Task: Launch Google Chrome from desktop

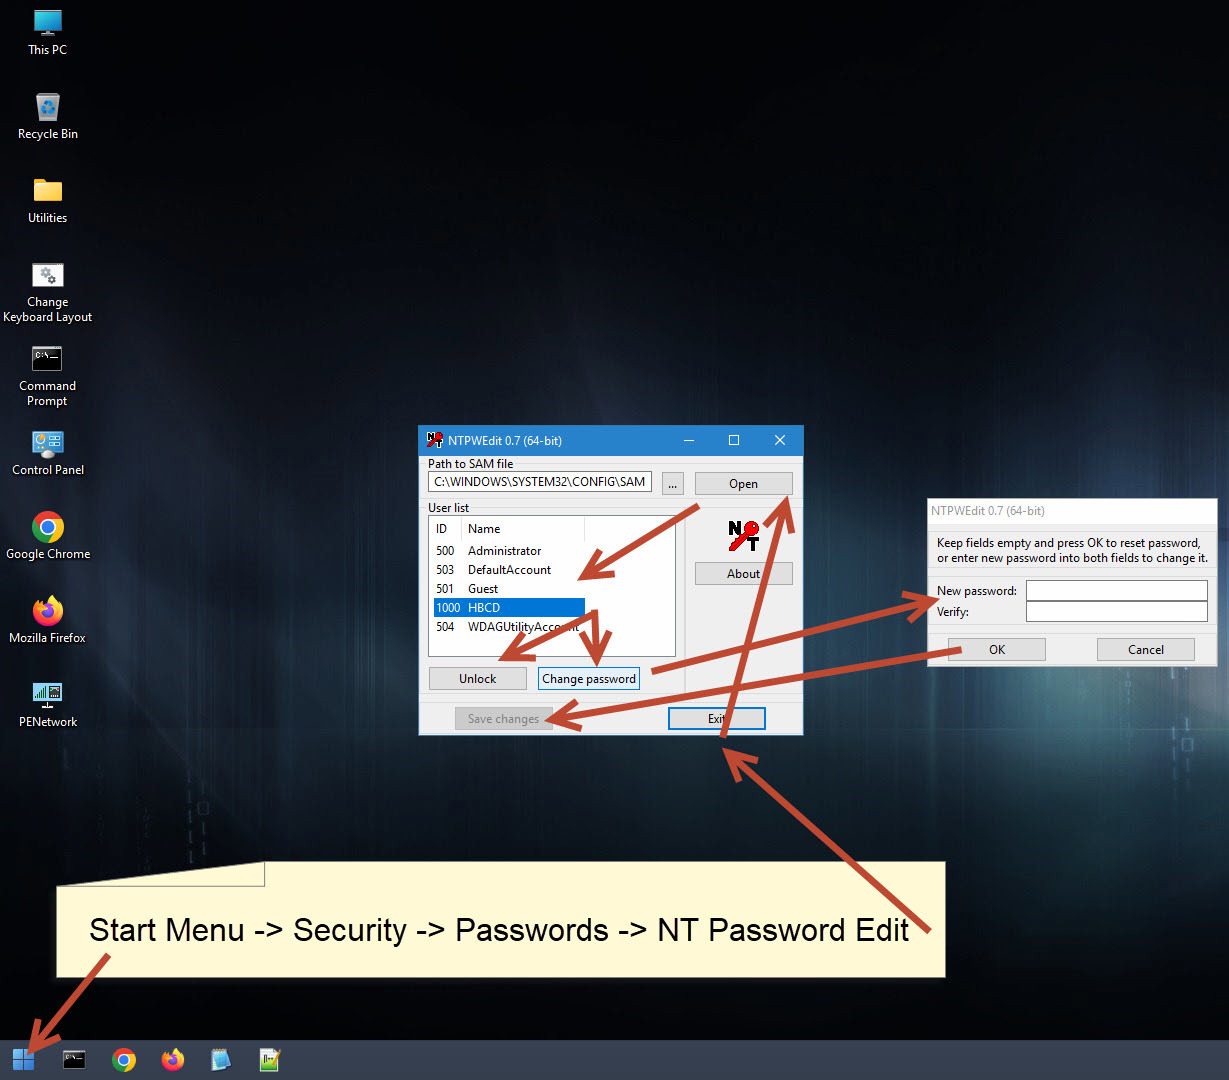Action: coord(48,536)
